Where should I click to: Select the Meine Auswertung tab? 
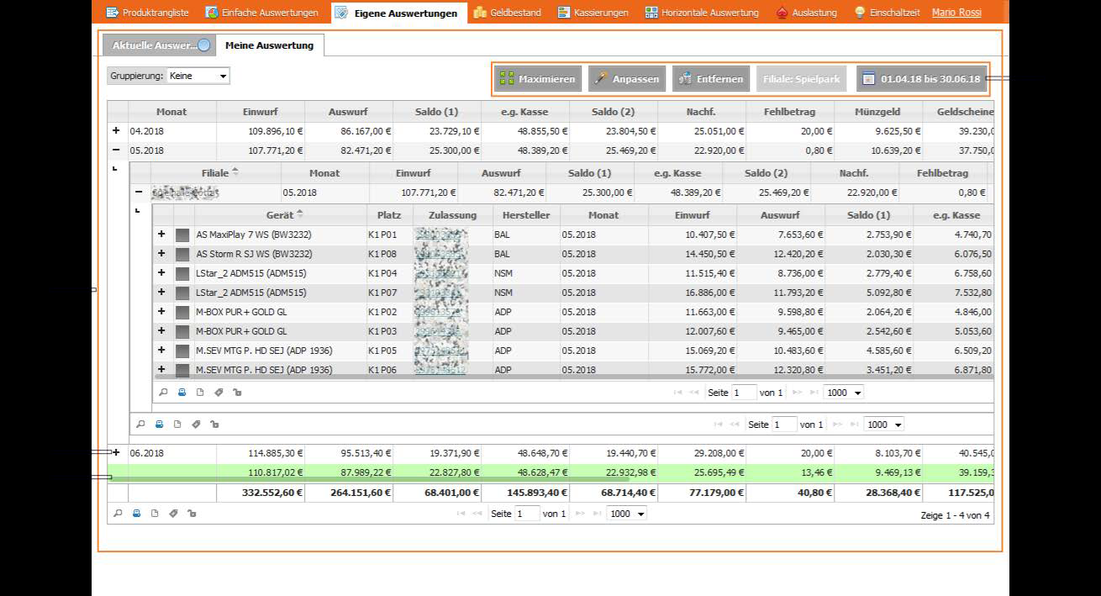click(269, 45)
